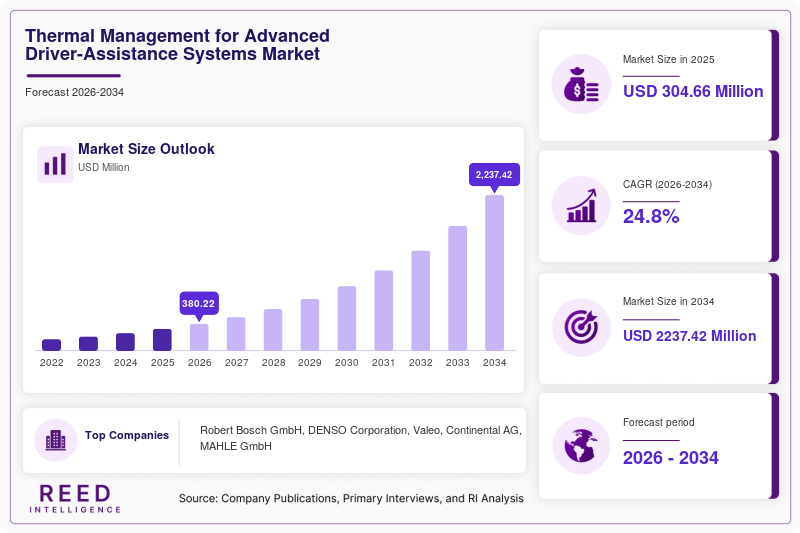The height and width of the screenshot is (533, 800).
Task: Select the 2031 bar in the chart
Action: [384, 311]
